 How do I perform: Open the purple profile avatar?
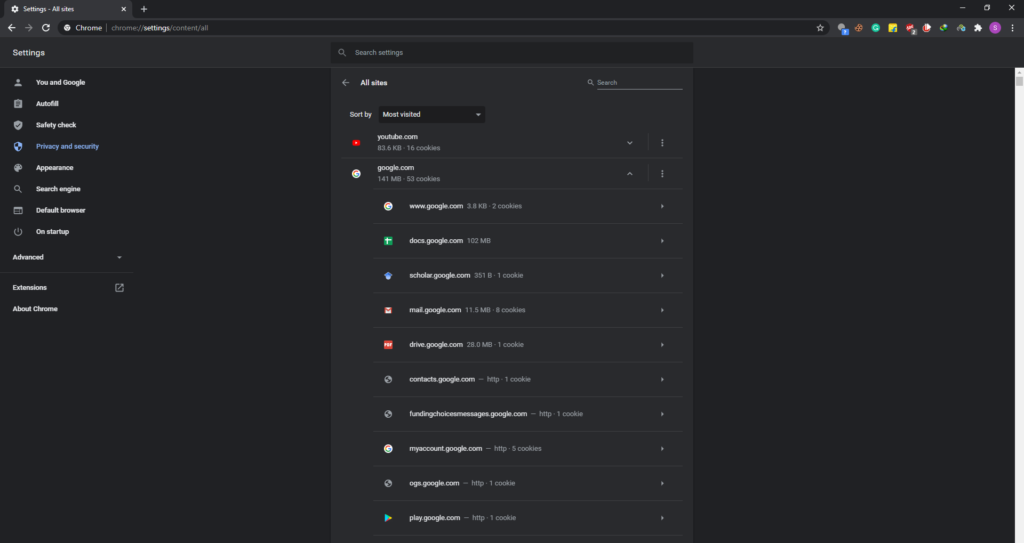995,28
